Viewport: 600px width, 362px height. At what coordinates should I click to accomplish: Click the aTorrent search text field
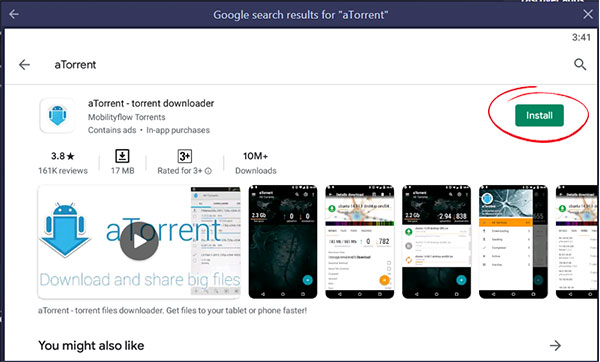pos(75,65)
